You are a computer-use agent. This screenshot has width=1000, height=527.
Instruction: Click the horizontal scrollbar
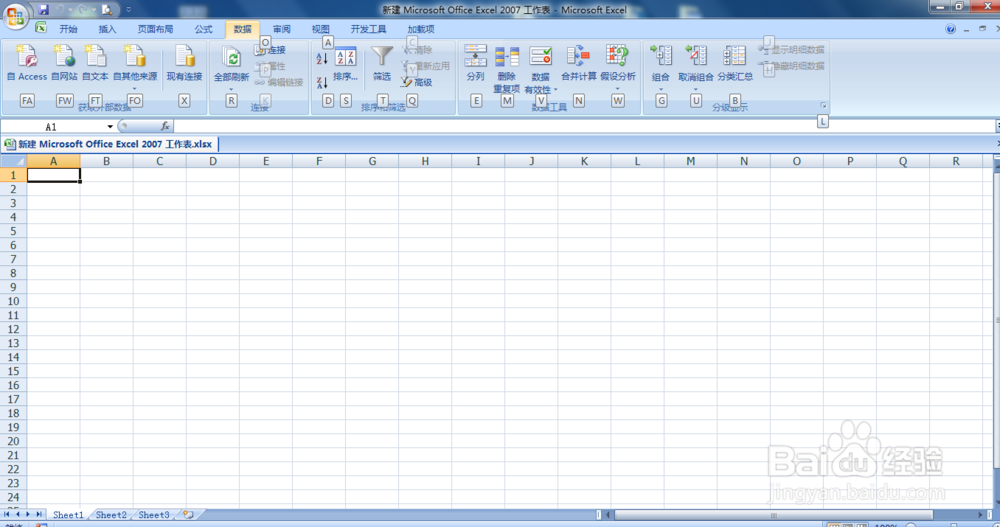point(773,515)
